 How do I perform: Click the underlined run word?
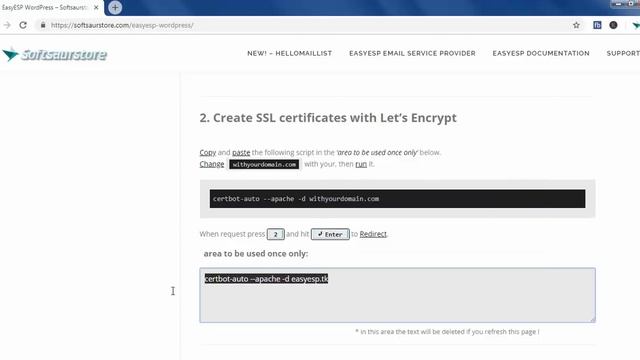click(361, 164)
